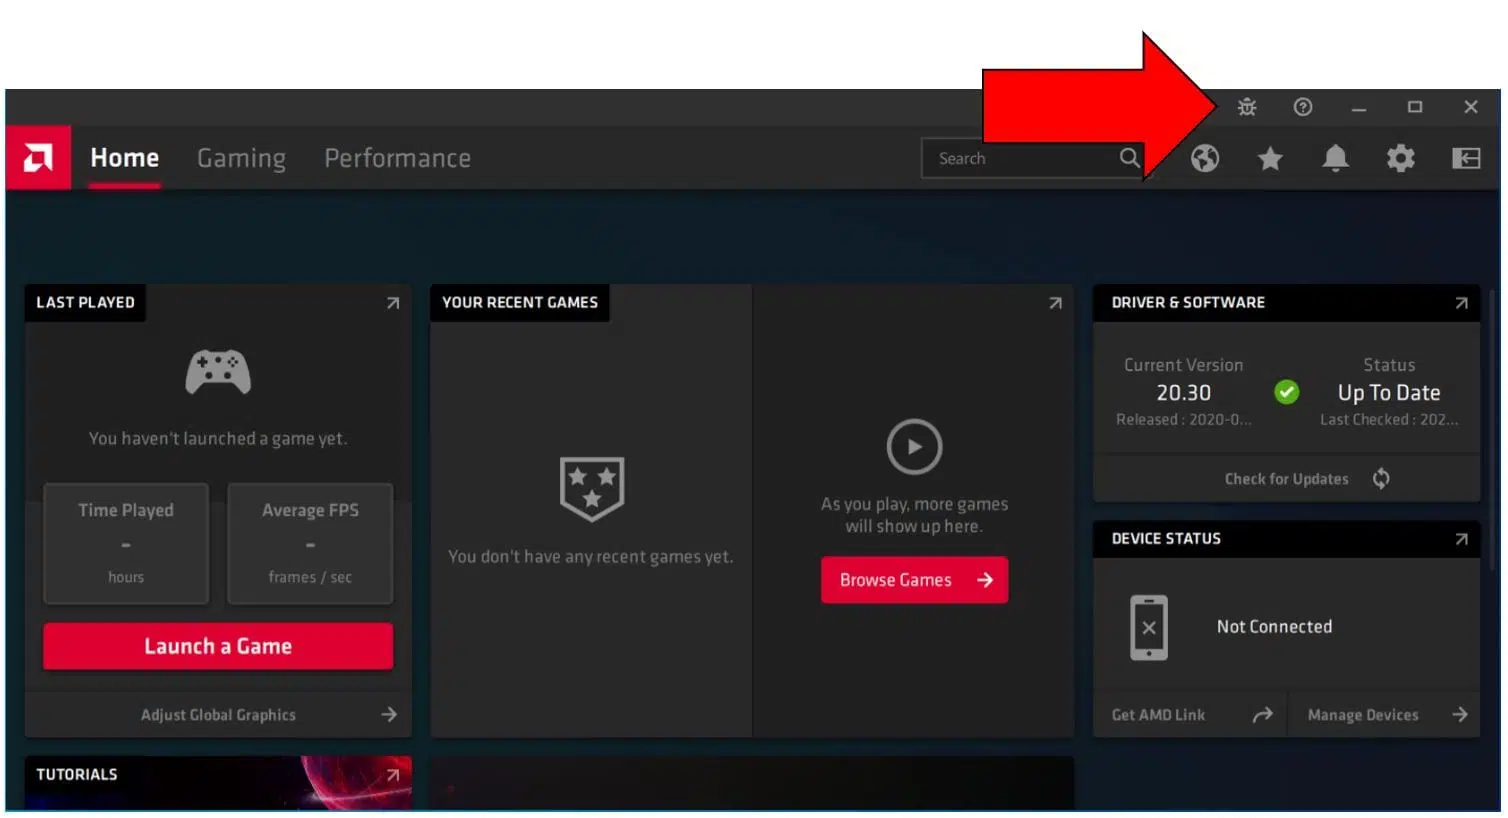This screenshot has height=818, width=1508.
Task: Click the search magnifier icon
Action: coord(1129,158)
